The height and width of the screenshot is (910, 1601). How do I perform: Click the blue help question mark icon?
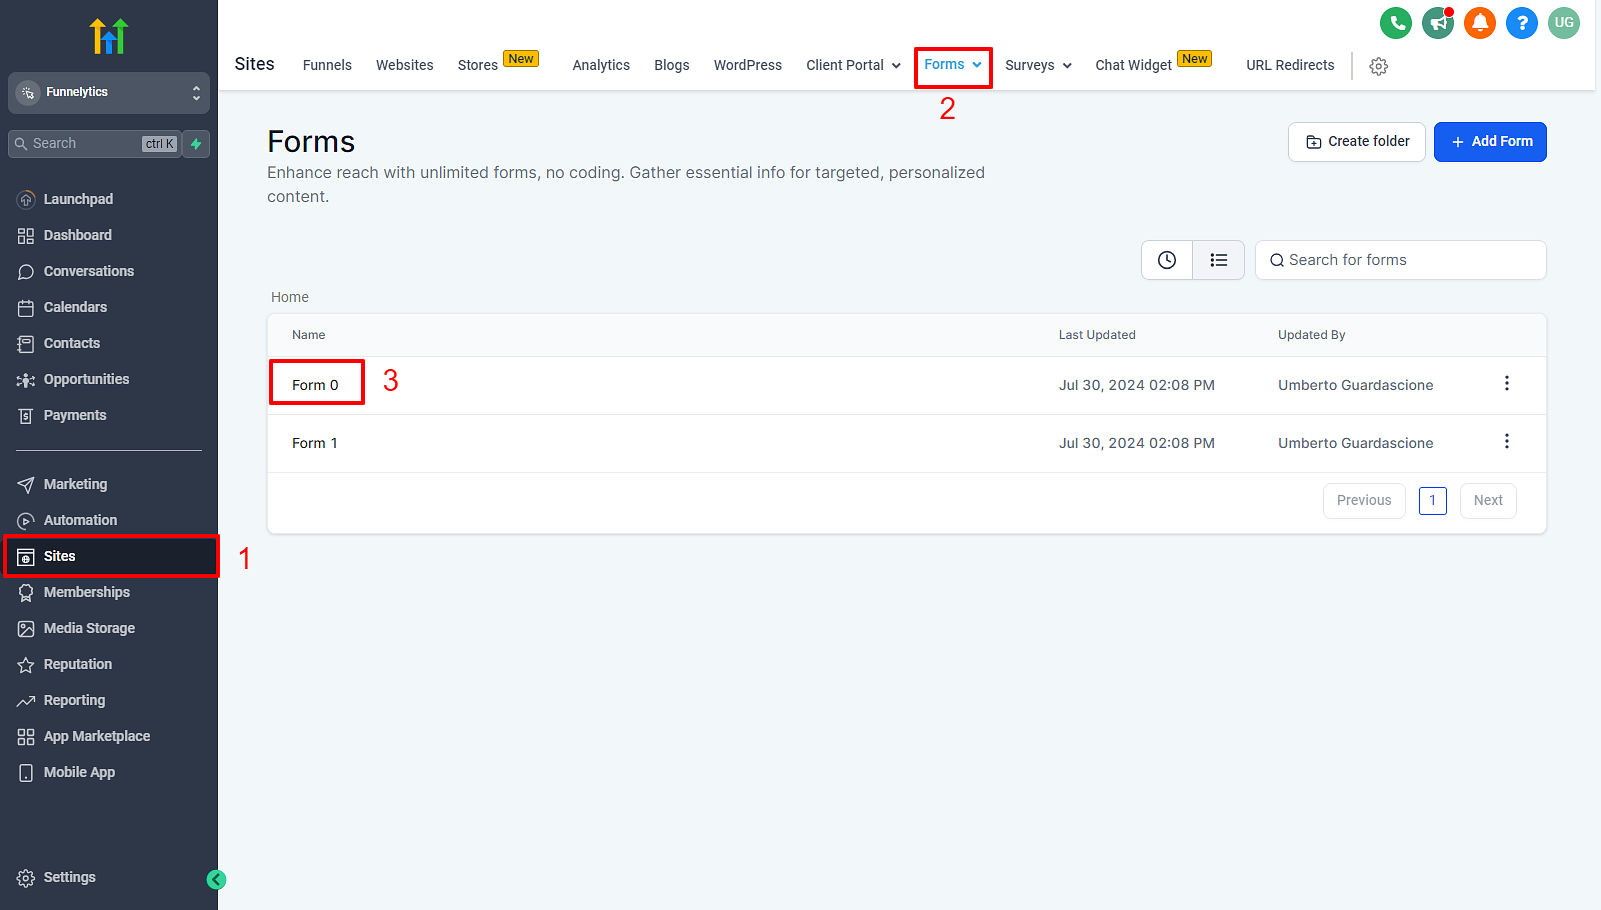[x=1522, y=23]
